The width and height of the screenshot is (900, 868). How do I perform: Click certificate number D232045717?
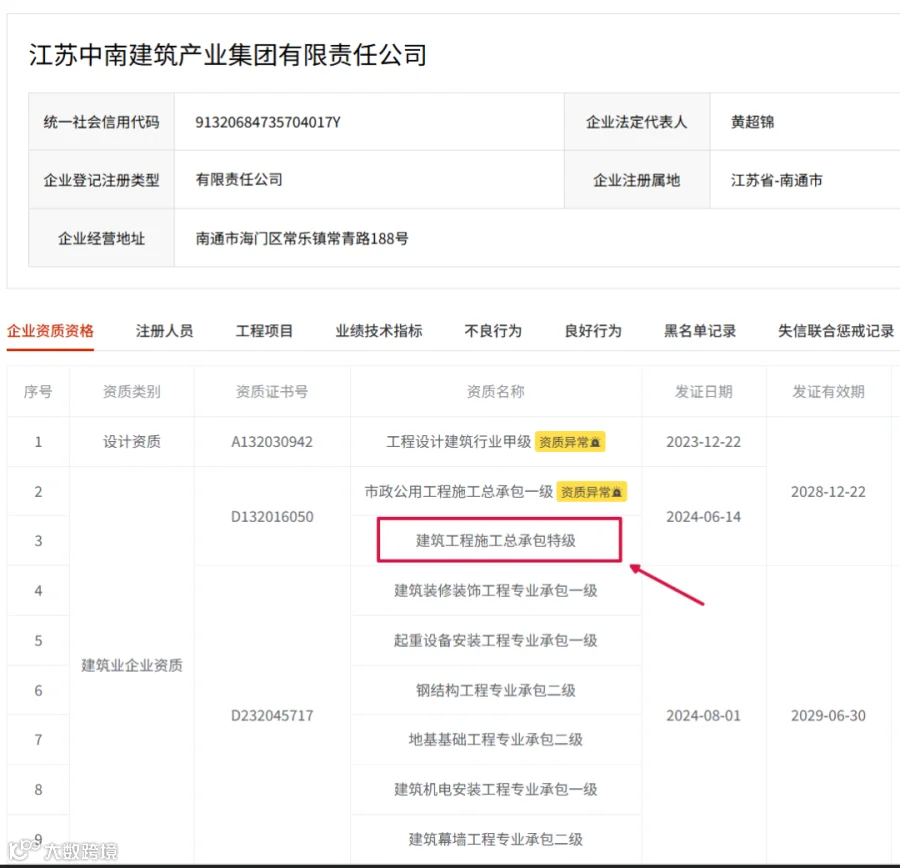(x=272, y=715)
